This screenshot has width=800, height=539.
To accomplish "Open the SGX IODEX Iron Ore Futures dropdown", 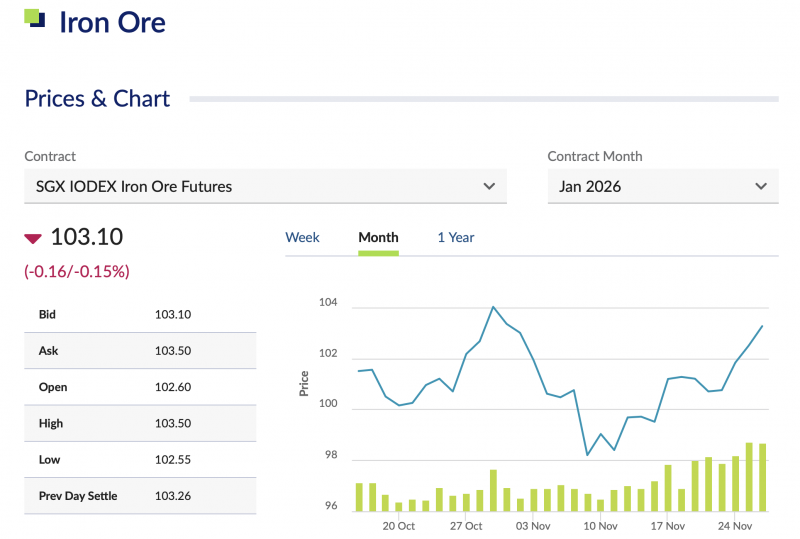I will point(265,186).
